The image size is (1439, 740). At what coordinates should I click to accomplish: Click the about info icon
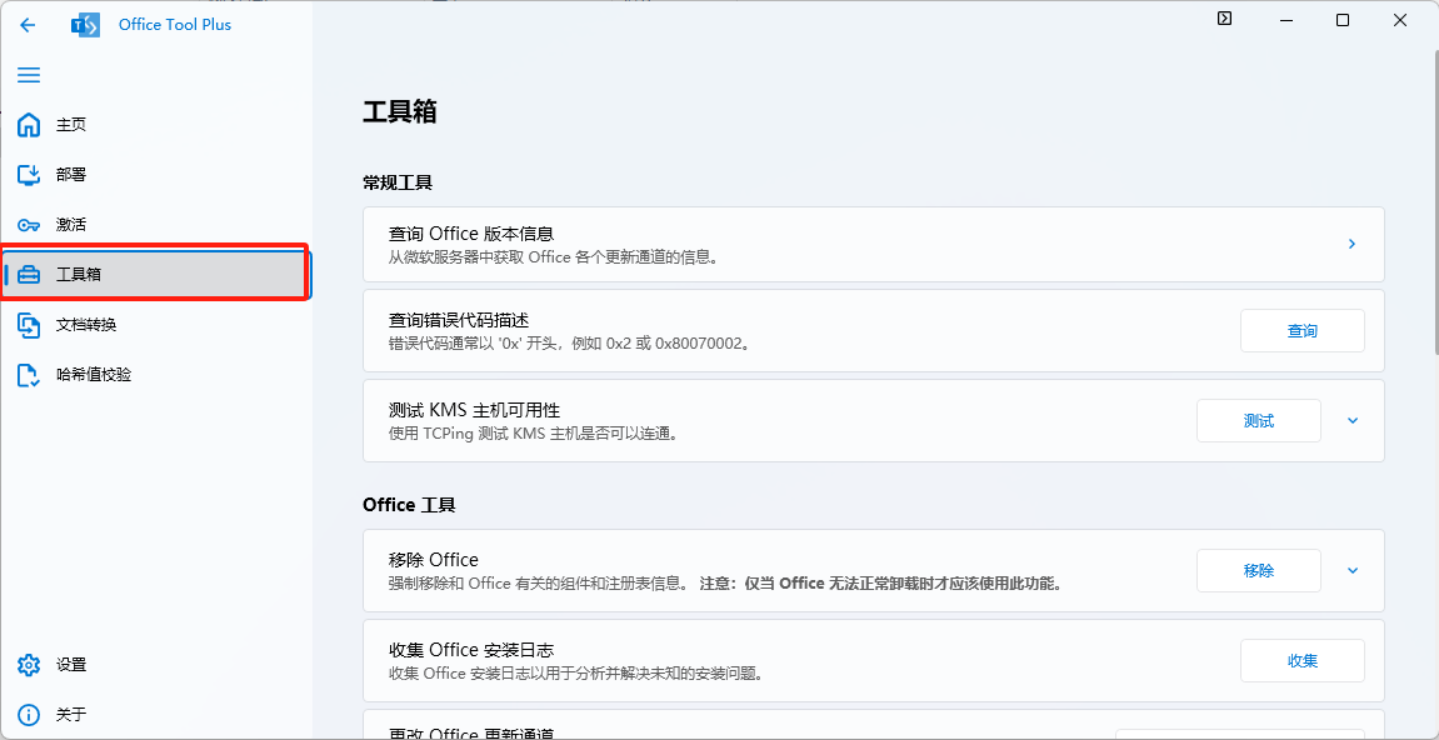29,715
